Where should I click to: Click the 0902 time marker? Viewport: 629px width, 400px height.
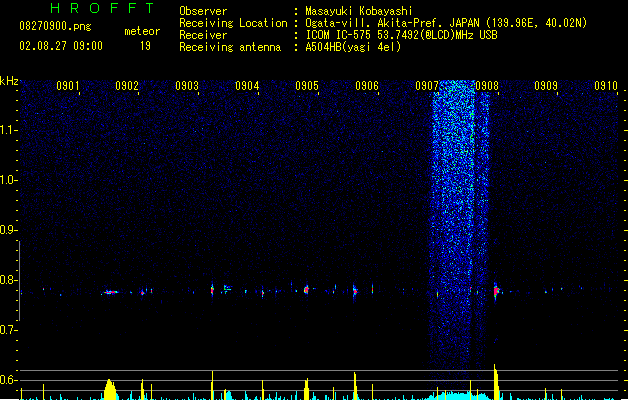point(127,86)
